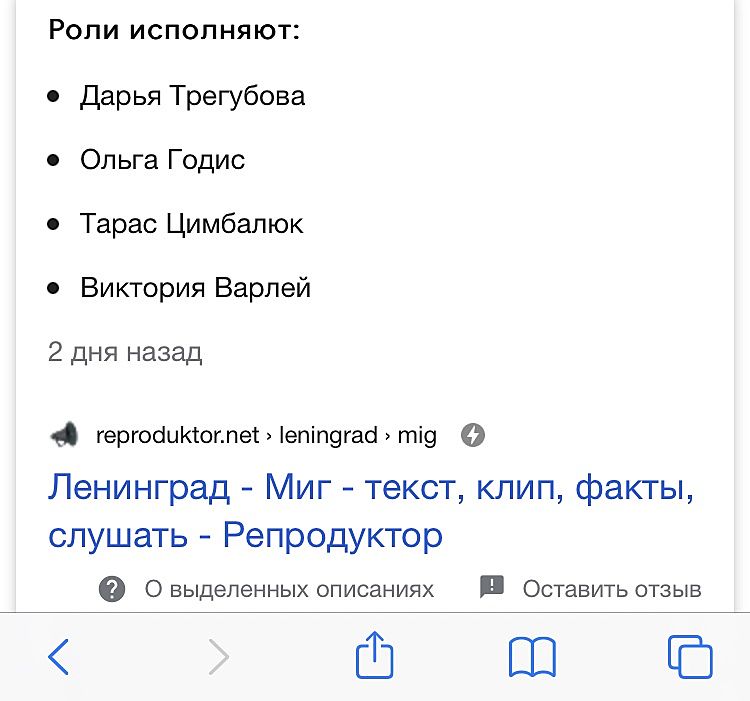Tap the Safari back arrow

(59, 657)
